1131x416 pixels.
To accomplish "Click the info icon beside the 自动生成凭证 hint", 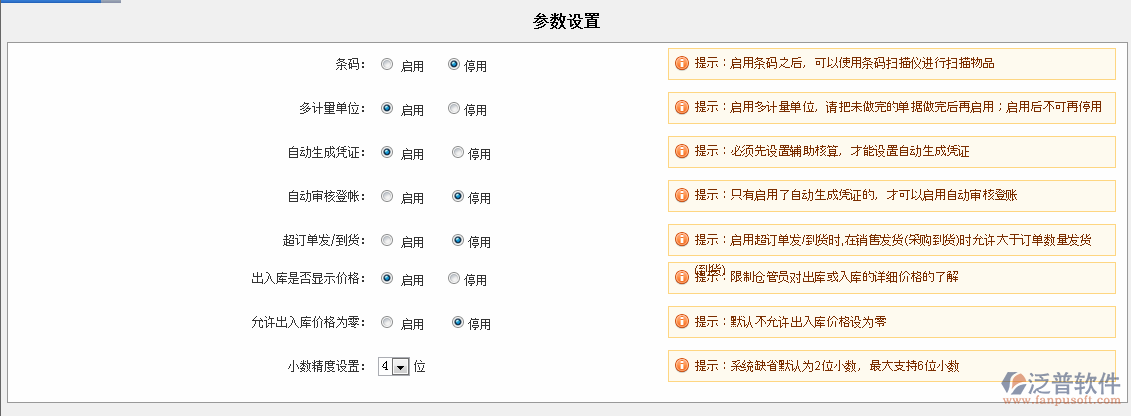I will (x=682, y=152).
